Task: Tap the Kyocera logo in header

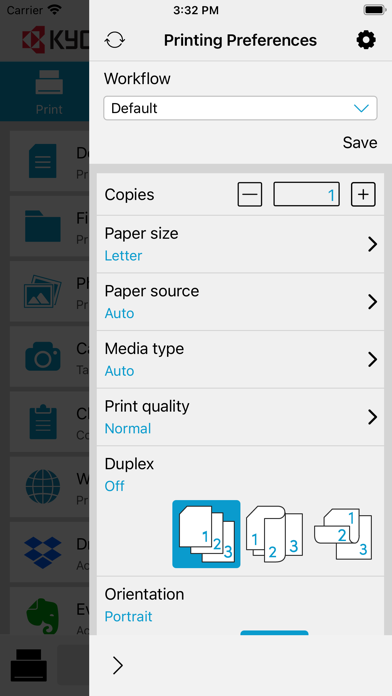Action: (x=55, y=40)
